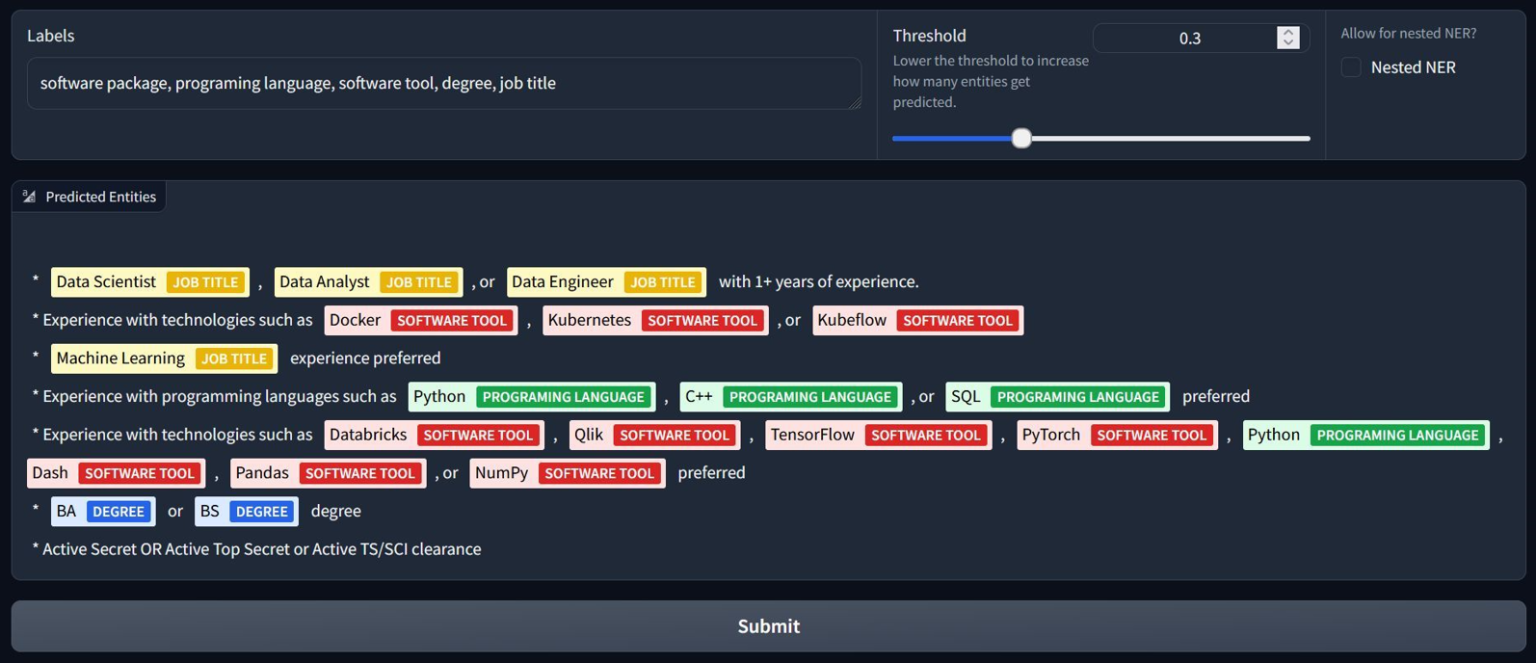Select the Data Scientist entity
1536x663 pixels.
[x=149, y=282]
